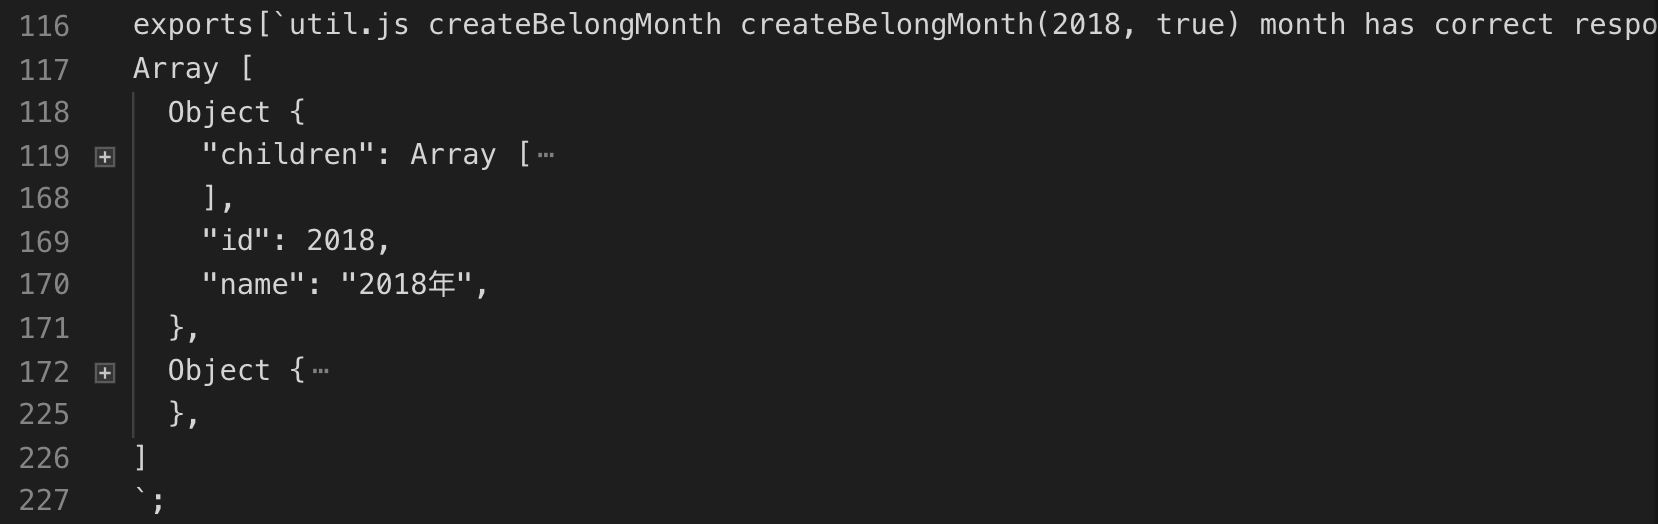Click the Array [ text on line 117
This screenshot has width=1658, height=524.
[x=193, y=68]
